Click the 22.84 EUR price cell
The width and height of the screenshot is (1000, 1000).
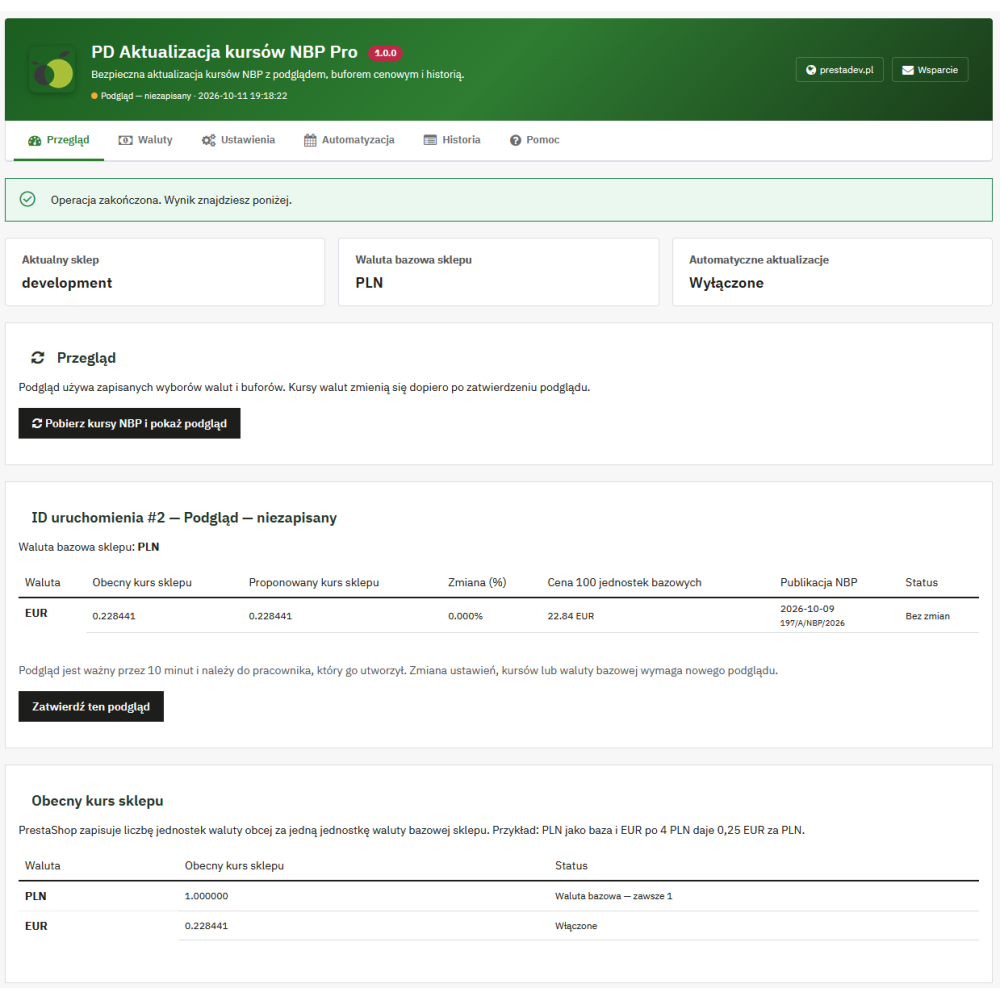point(571,616)
